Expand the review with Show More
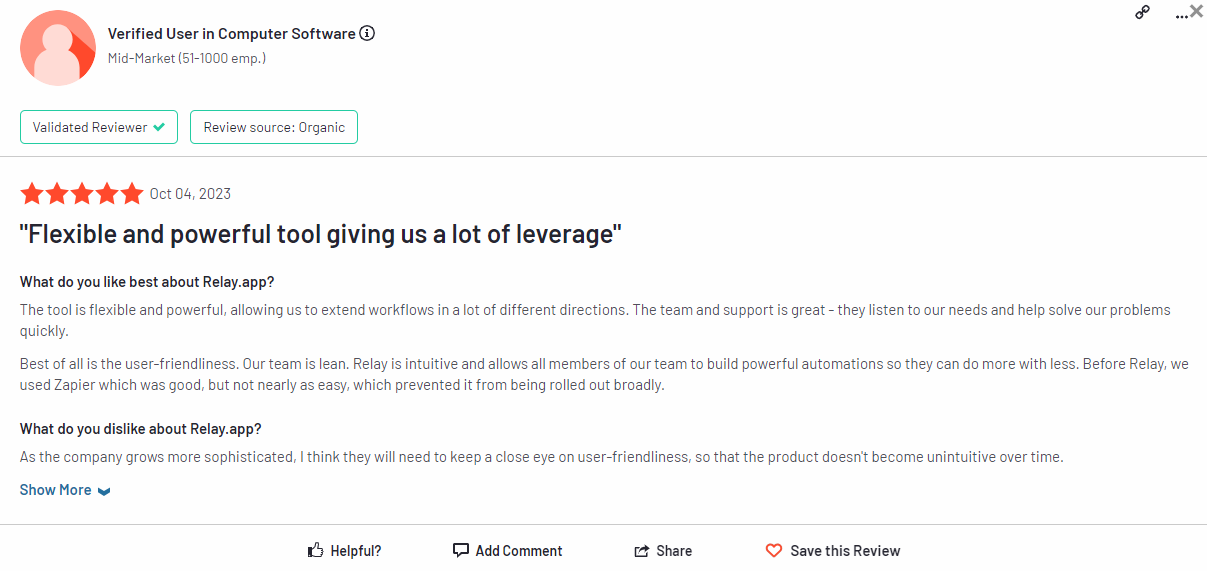This screenshot has height=571, width=1207. (65, 490)
